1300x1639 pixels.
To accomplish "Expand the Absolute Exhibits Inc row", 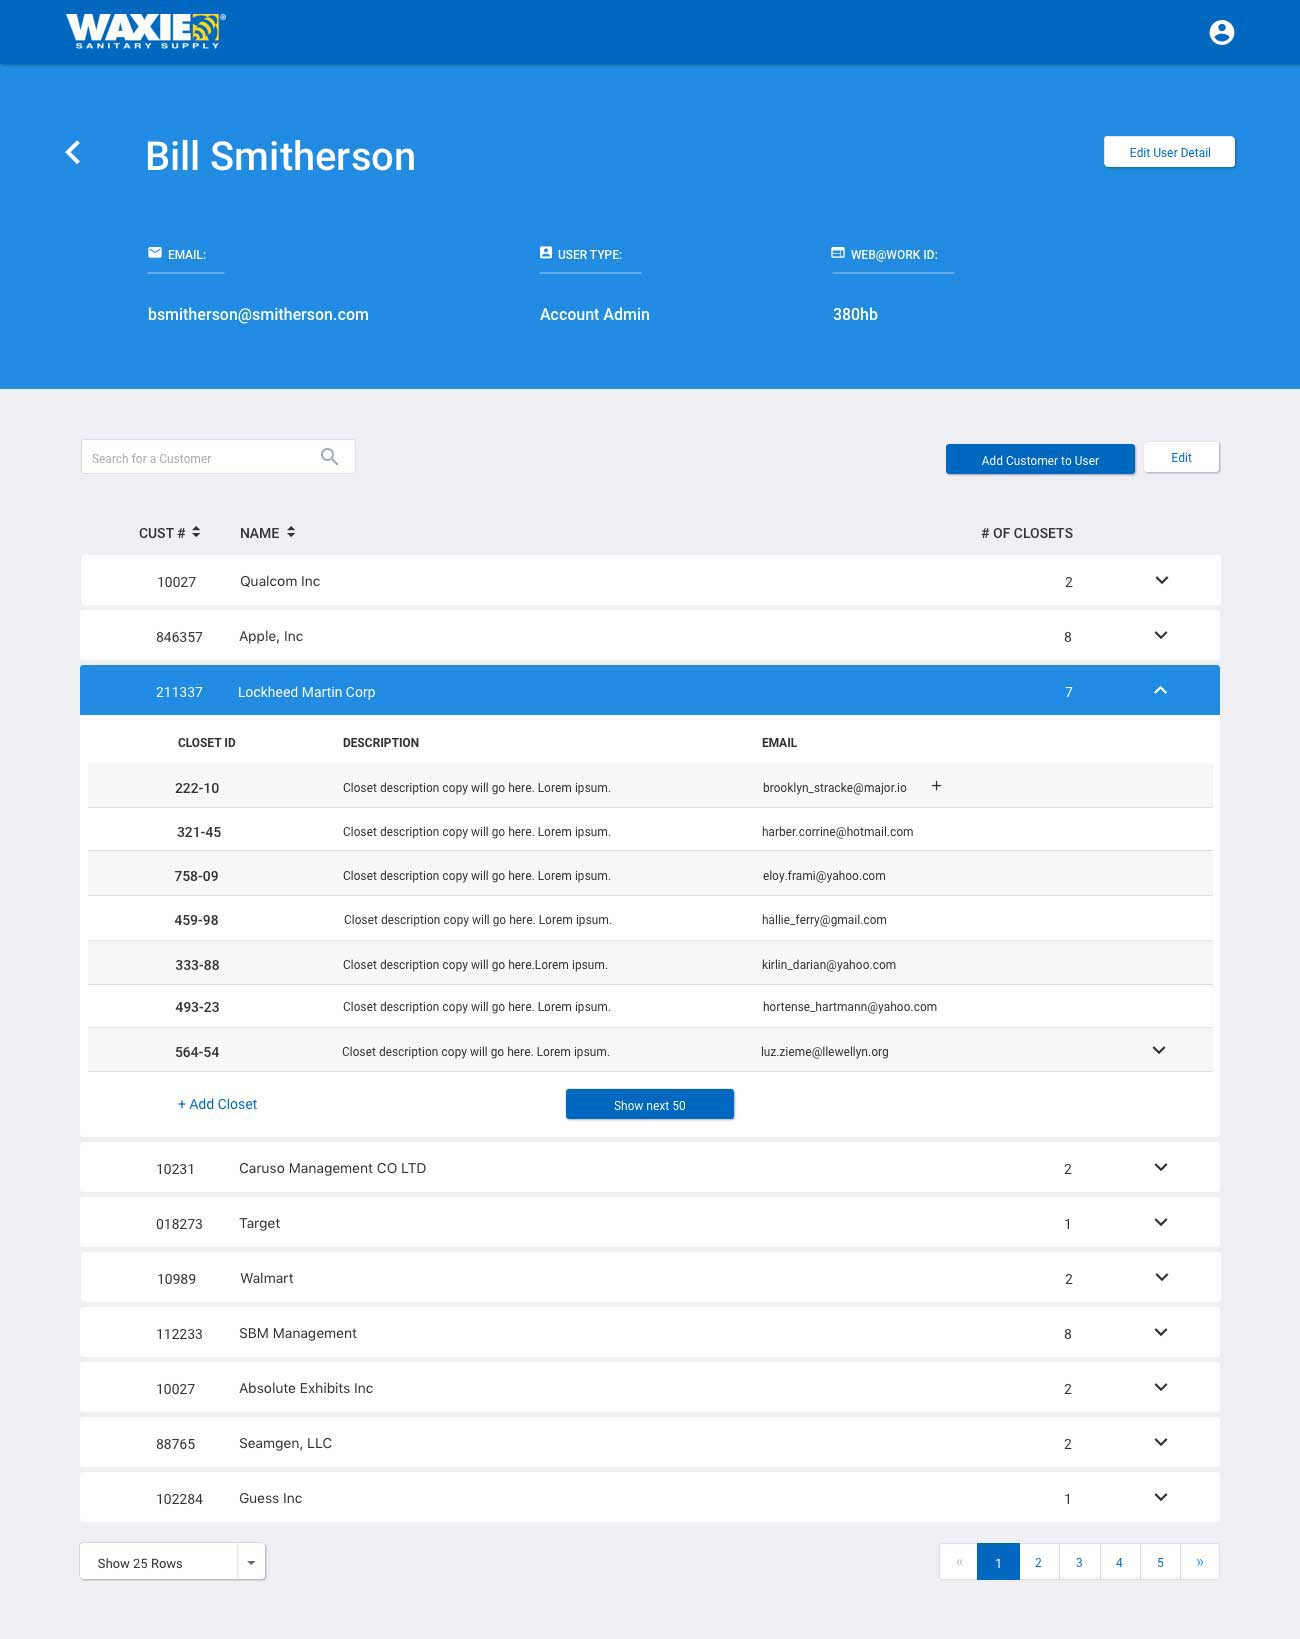I will pos(1161,1387).
